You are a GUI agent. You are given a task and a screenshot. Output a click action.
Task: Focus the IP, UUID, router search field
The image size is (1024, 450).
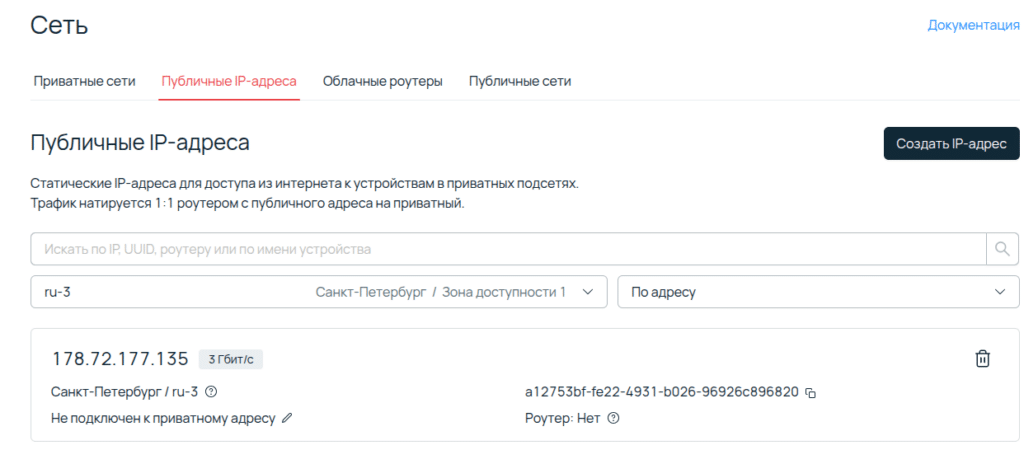[508, 249]
